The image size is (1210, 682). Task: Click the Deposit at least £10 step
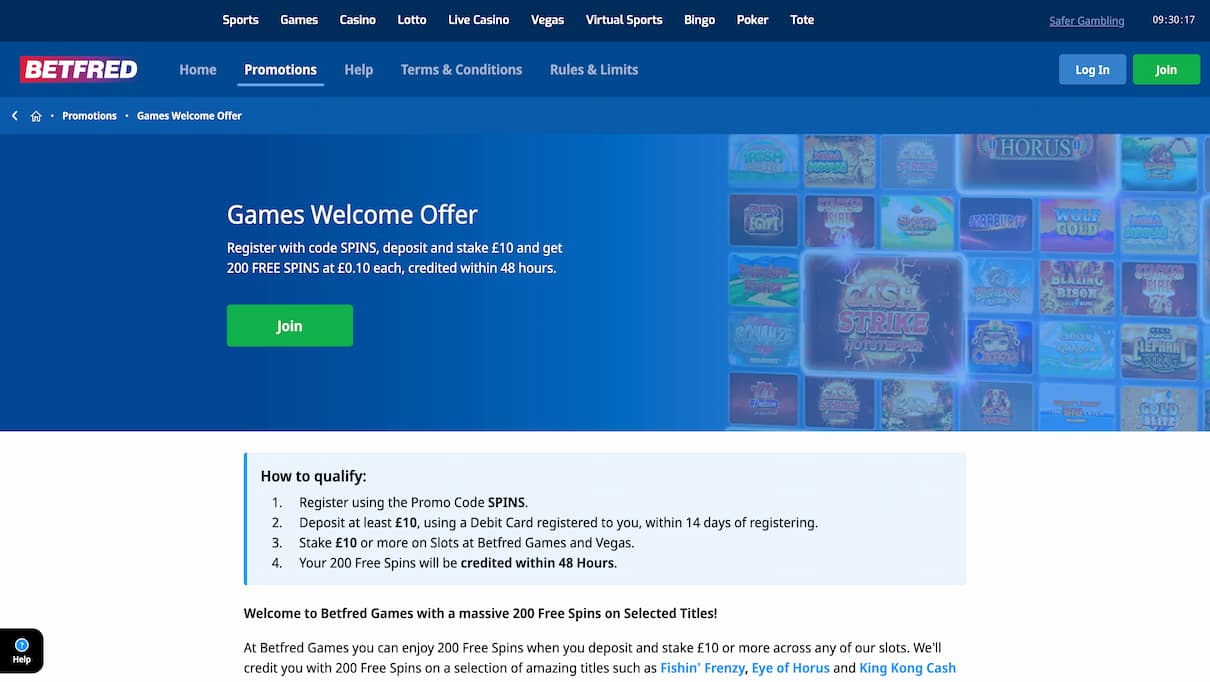click(x=558, y=523)
